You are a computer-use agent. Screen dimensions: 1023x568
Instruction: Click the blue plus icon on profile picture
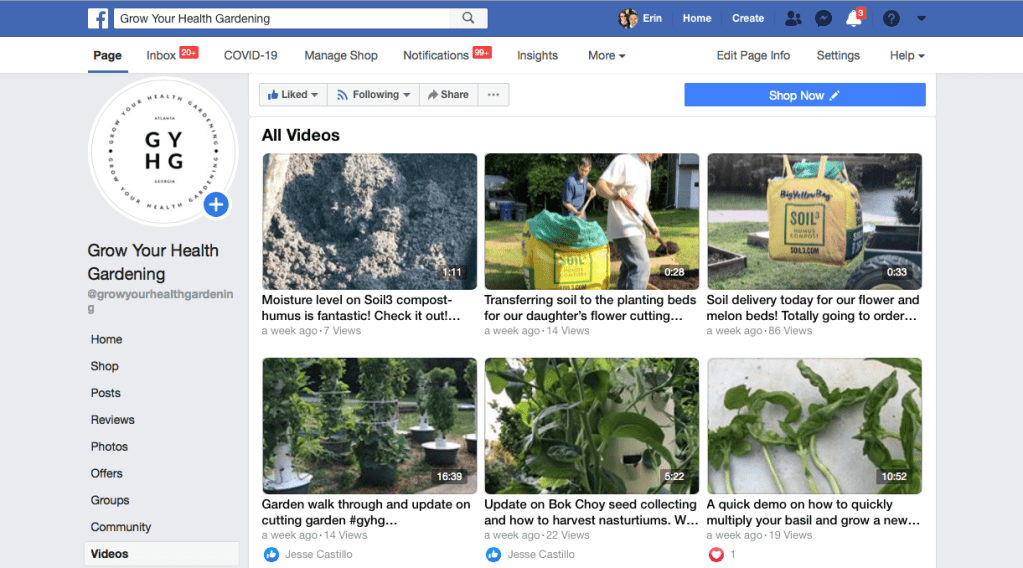[x=216, y=205]
